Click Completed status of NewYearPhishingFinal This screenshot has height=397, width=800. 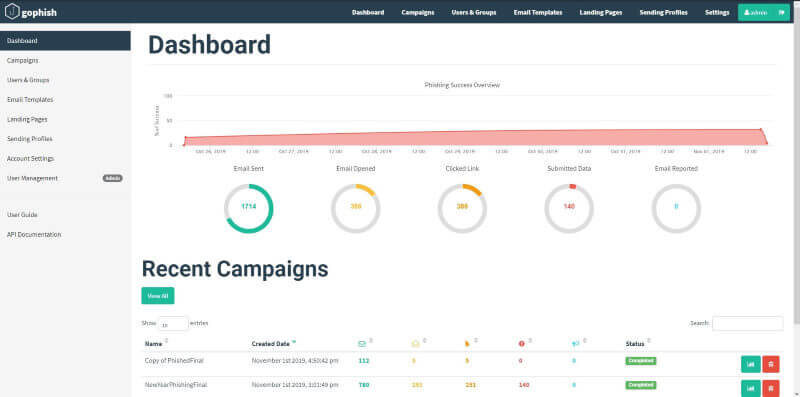pos(641,385)
